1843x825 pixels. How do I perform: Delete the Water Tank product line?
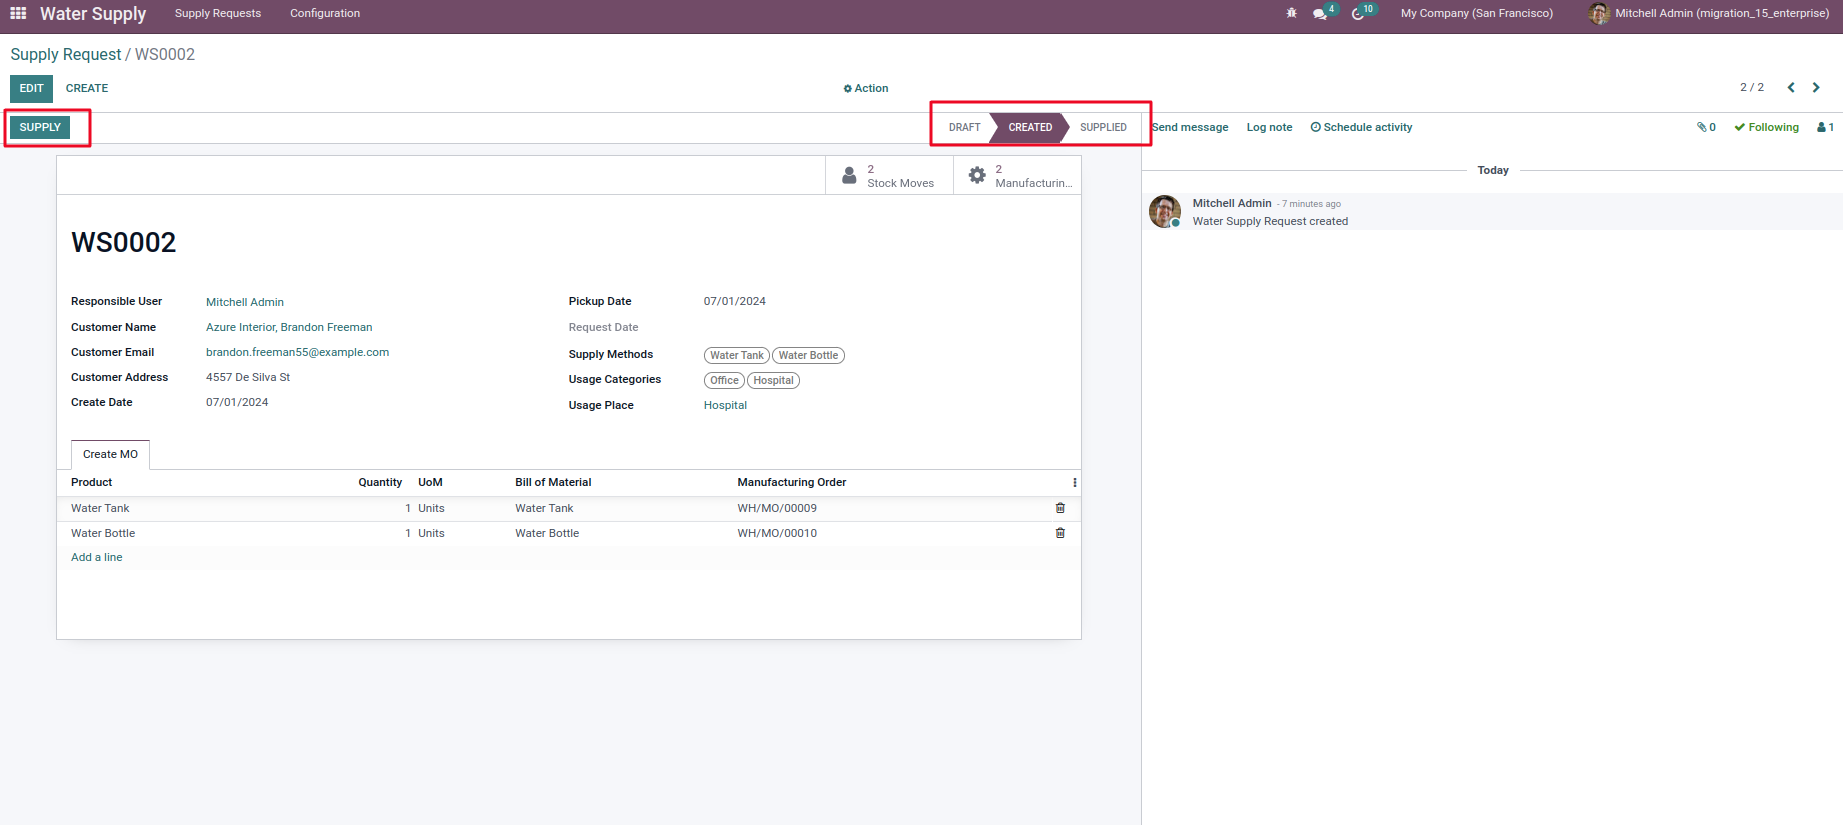coord(1060,508)
